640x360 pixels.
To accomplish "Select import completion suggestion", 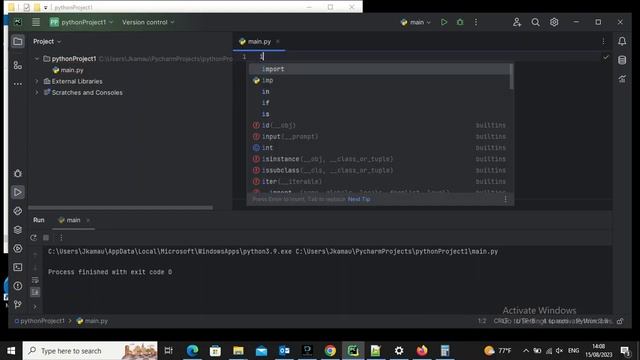I will pyautogui.click(x=379, y=69).
